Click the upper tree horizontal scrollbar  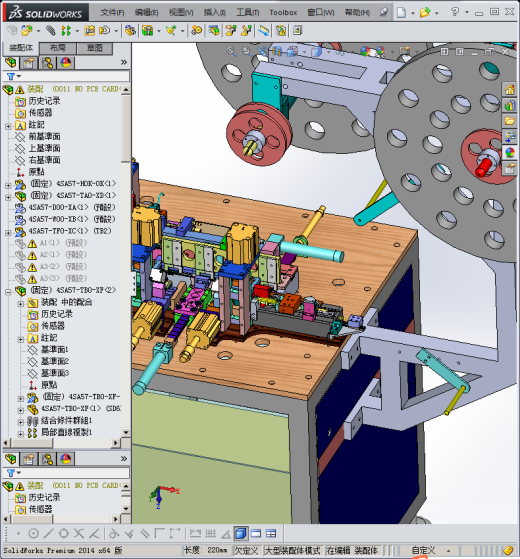pos(61,443)
